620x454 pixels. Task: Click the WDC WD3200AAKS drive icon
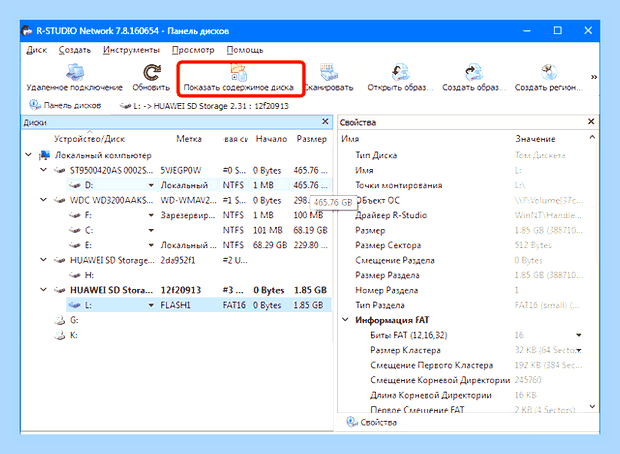click(59, 200)
